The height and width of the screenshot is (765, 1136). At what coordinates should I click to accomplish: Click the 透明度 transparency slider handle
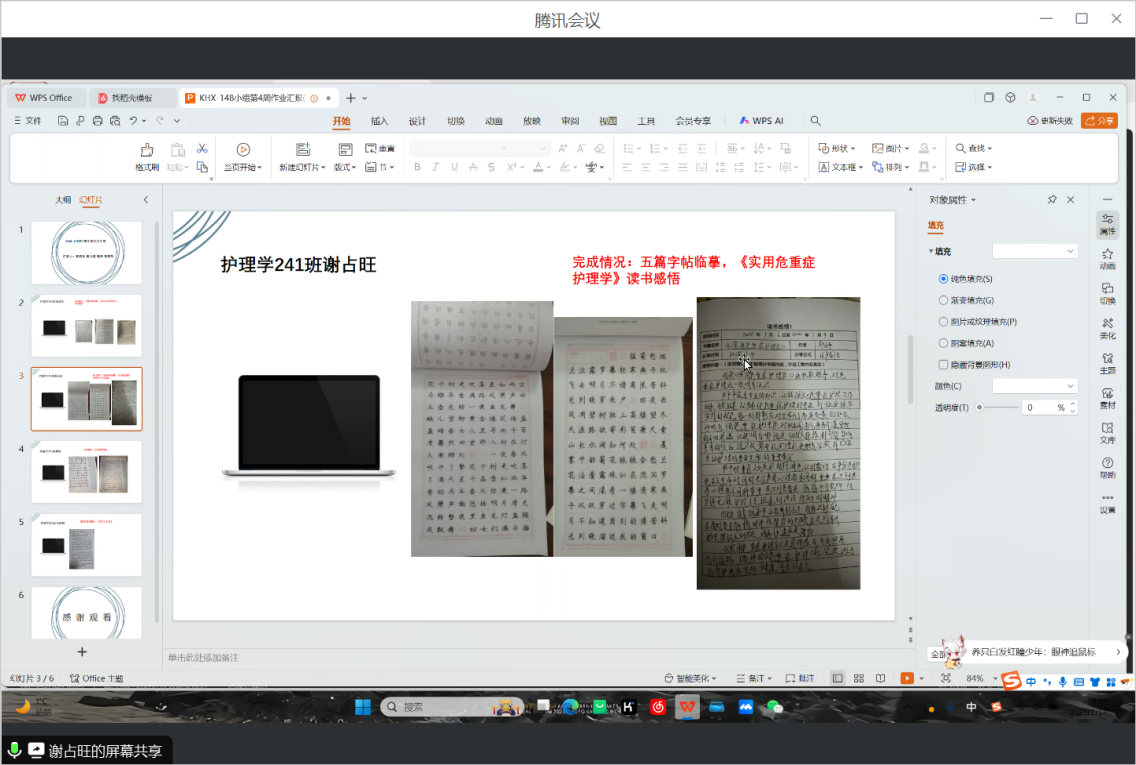click(x=980, y=407)
